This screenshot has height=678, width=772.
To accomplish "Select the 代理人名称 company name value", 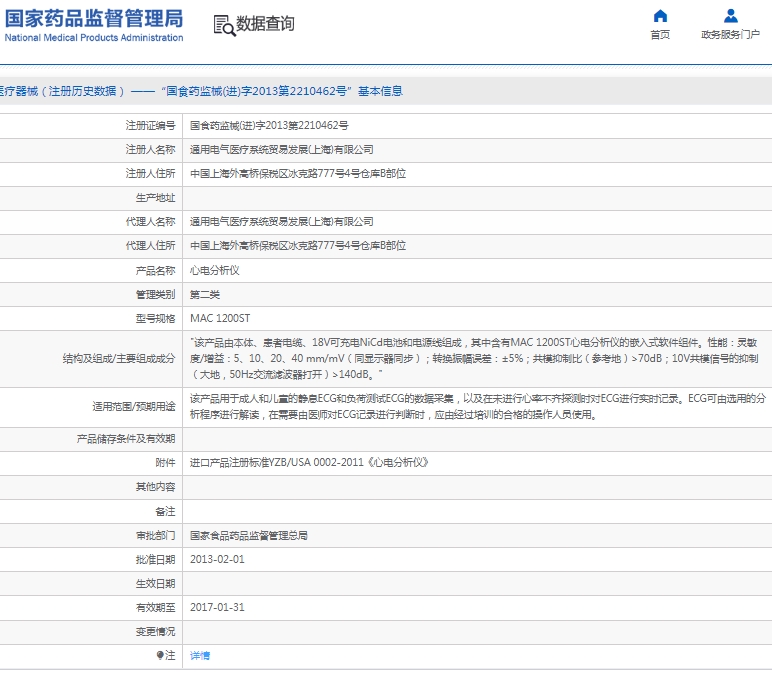I will pos(282,222).
